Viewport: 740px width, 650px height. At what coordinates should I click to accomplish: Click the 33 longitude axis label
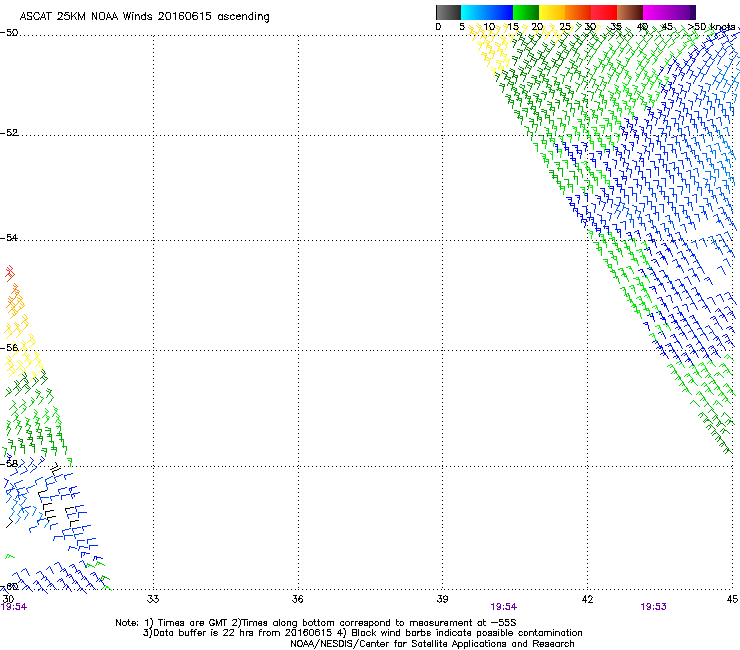click(x=153, y=599)
